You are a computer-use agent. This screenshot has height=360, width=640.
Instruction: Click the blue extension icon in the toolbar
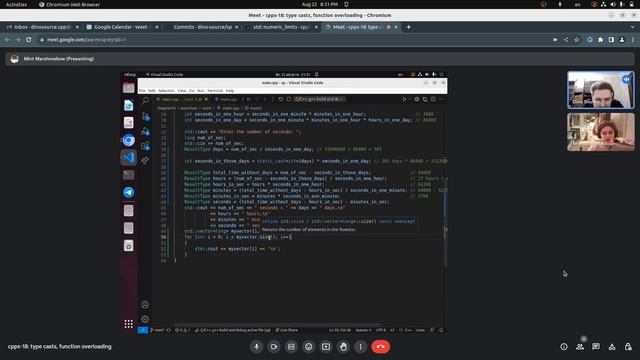pyautogui.click(x=590, y=40)
